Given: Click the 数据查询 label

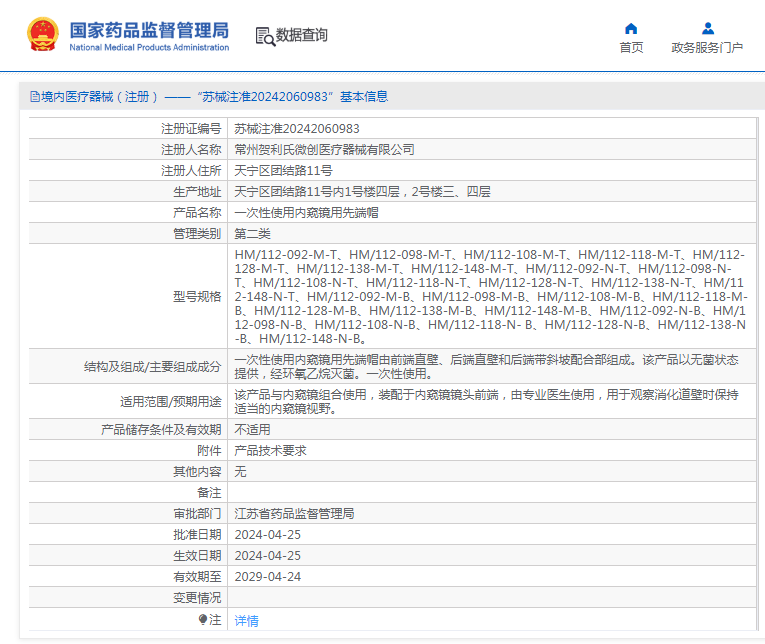Looking at the screenshot, I should (302, 35).
